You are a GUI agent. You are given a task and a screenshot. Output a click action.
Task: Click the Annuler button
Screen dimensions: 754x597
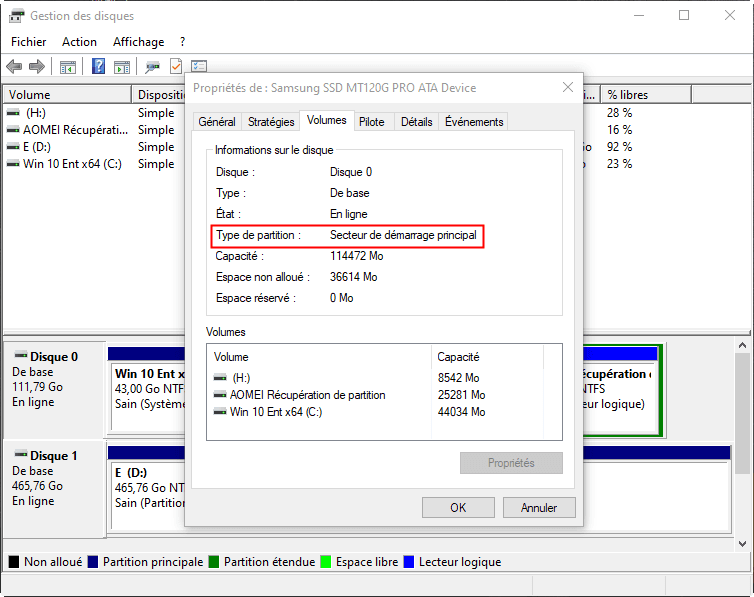pyautogui.click(x=539, y=508)
